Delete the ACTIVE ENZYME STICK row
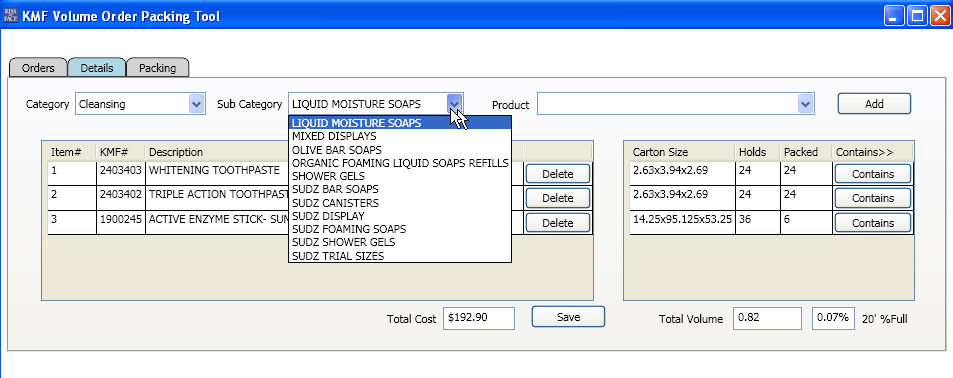This screenshot has width=953, height=378. click(557, 223)
